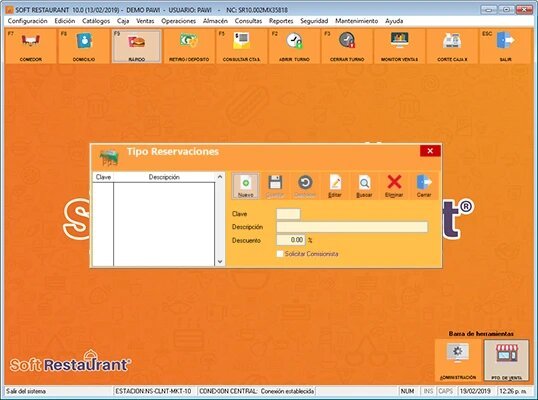This screenshot has height=400, width=538.
Task: Close the Tipo Reservaciones dialog
Action: coord(430,151)
